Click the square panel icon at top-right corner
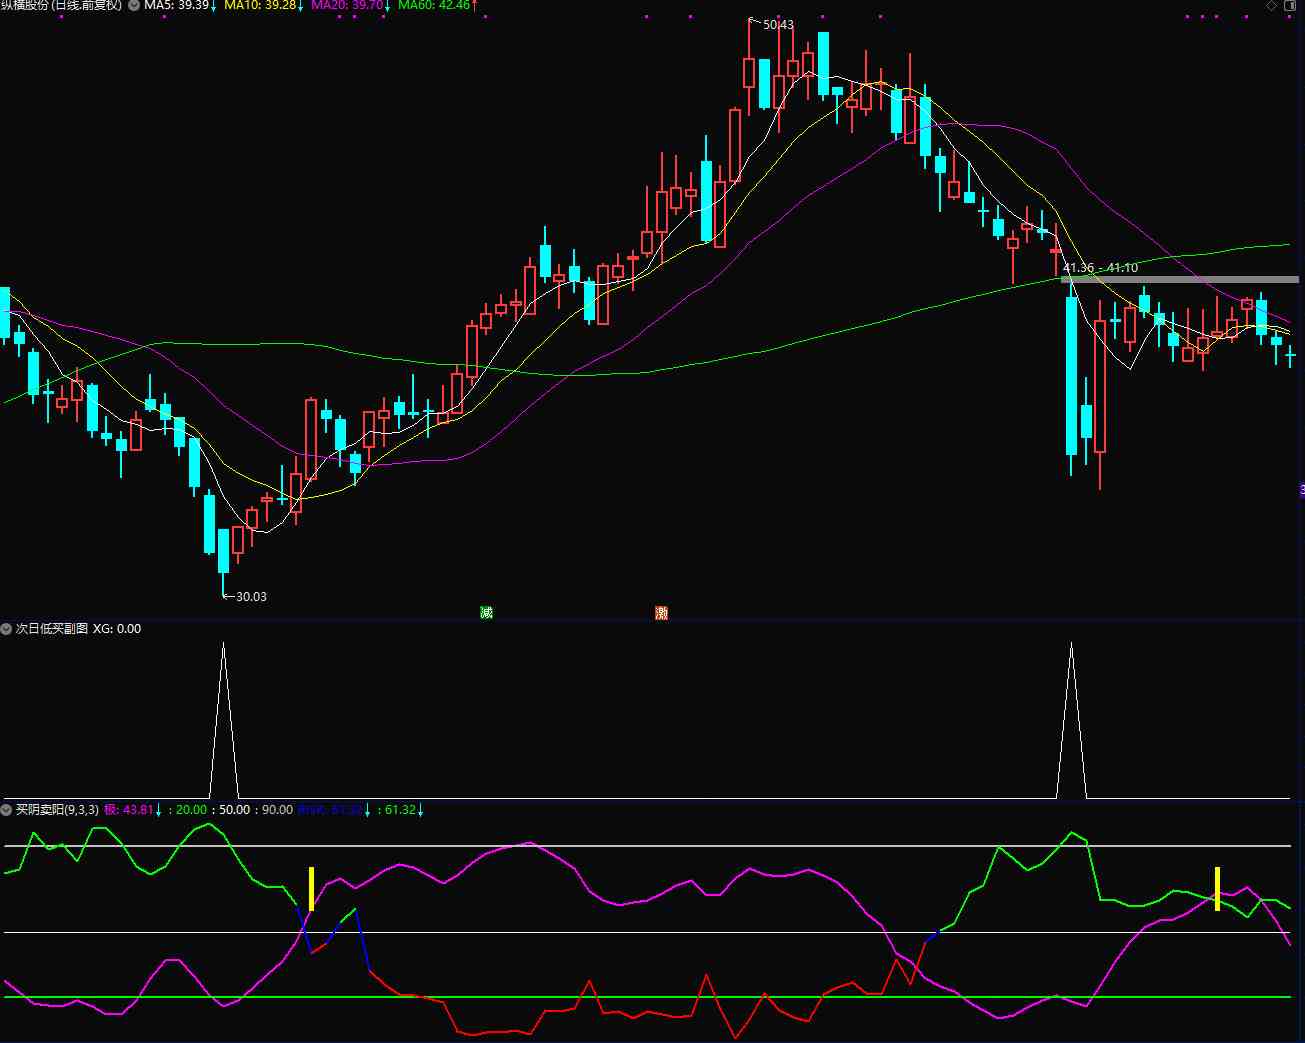This screenshot has width=1305, height=1043. (1291, 5)
